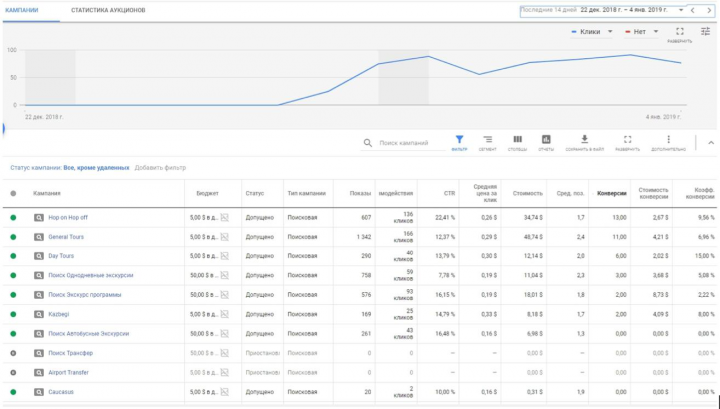Image resolution: width=720 pixels, height=409 pixels.
Task: Sort by Сред. поз. column header
Action: pos(571,193)
